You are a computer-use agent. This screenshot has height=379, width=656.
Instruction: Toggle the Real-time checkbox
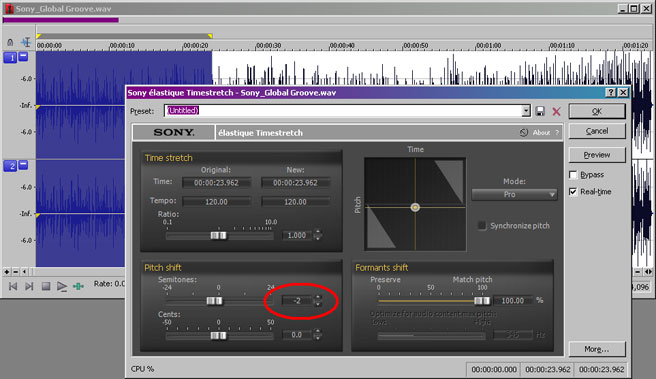[x=573, y=192]
